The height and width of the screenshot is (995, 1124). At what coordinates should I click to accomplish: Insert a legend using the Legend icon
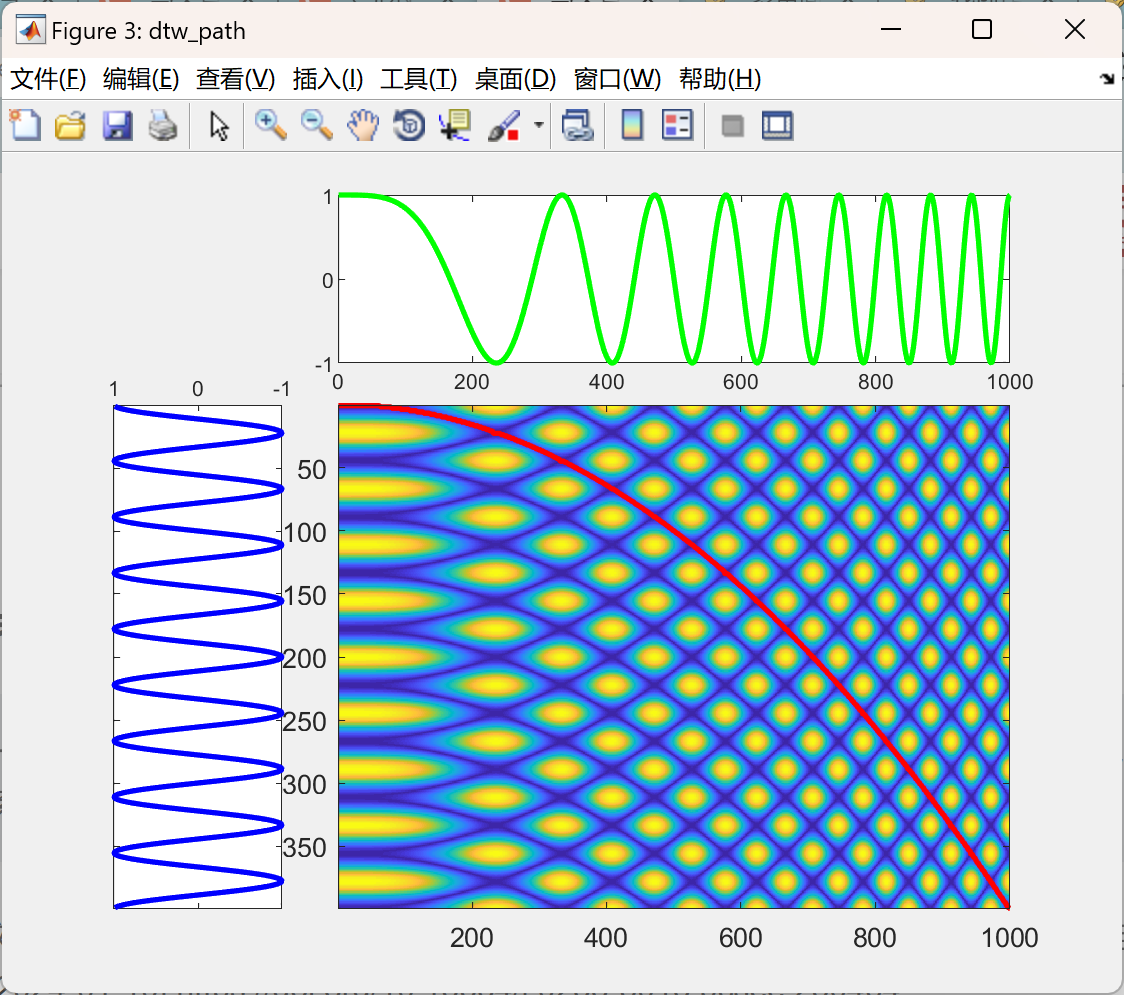[677, 125]
